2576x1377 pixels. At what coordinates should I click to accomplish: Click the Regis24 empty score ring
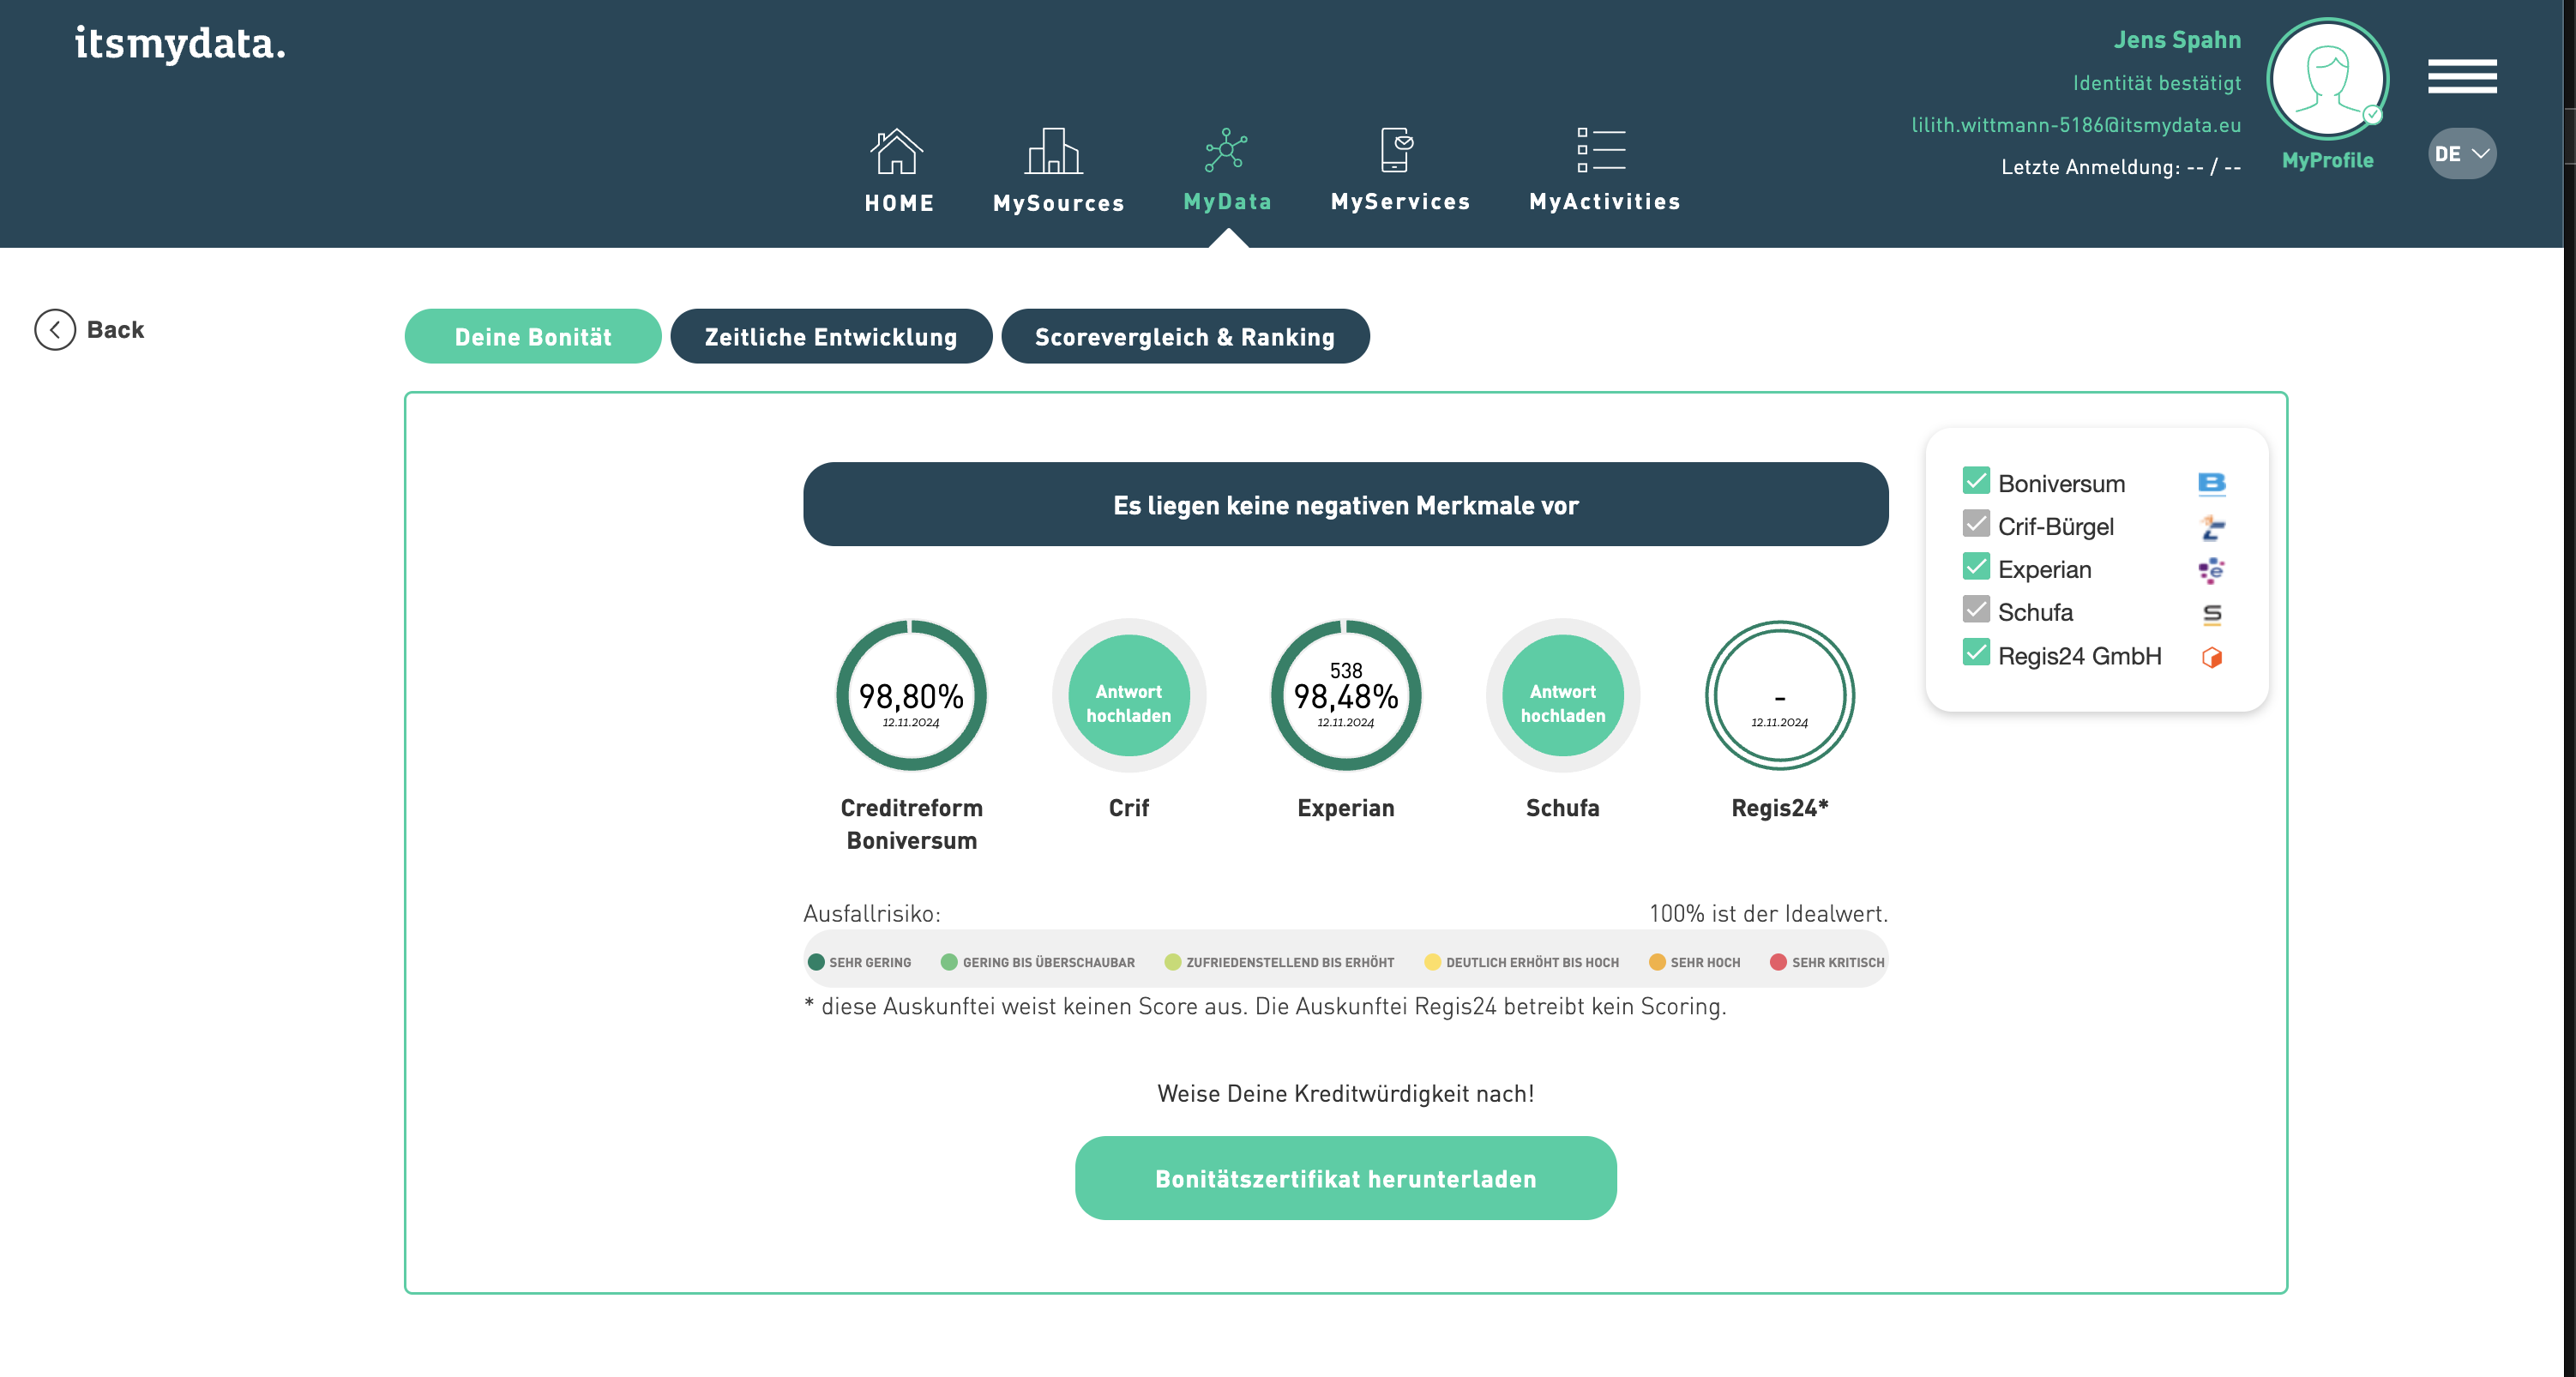point(1780,696)
